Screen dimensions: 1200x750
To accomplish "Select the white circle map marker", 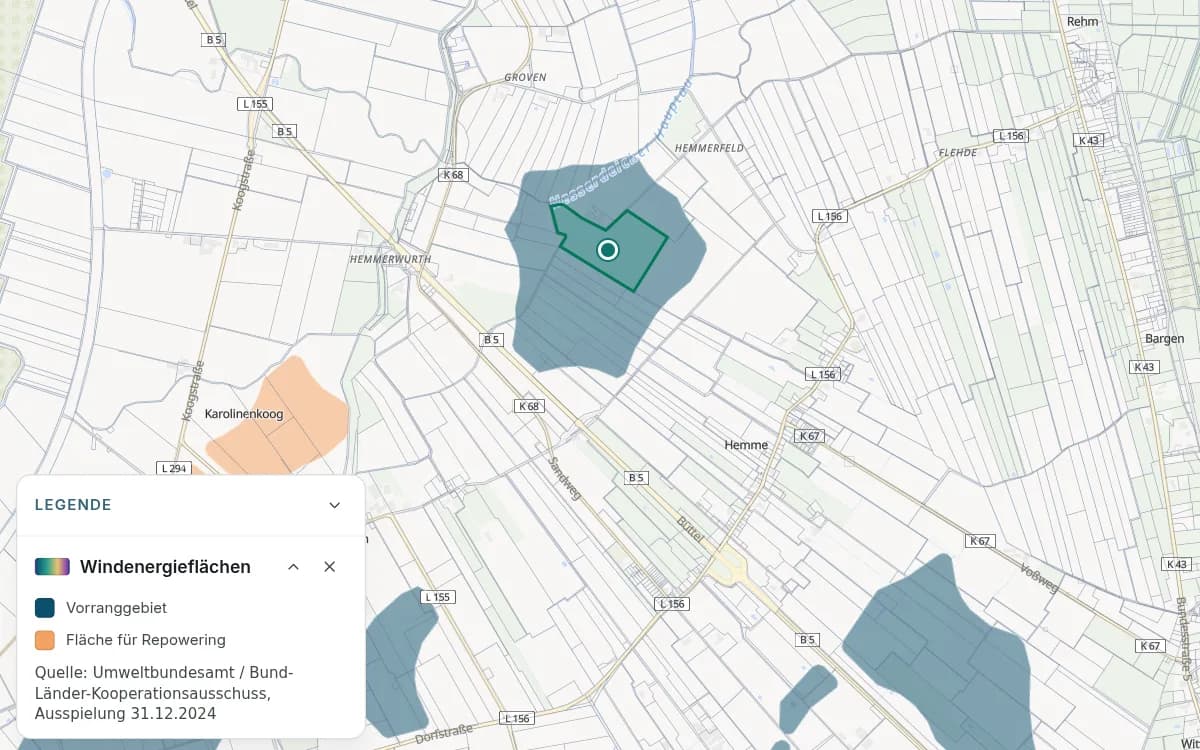I will pyautogui.click(x=608, y=250).
